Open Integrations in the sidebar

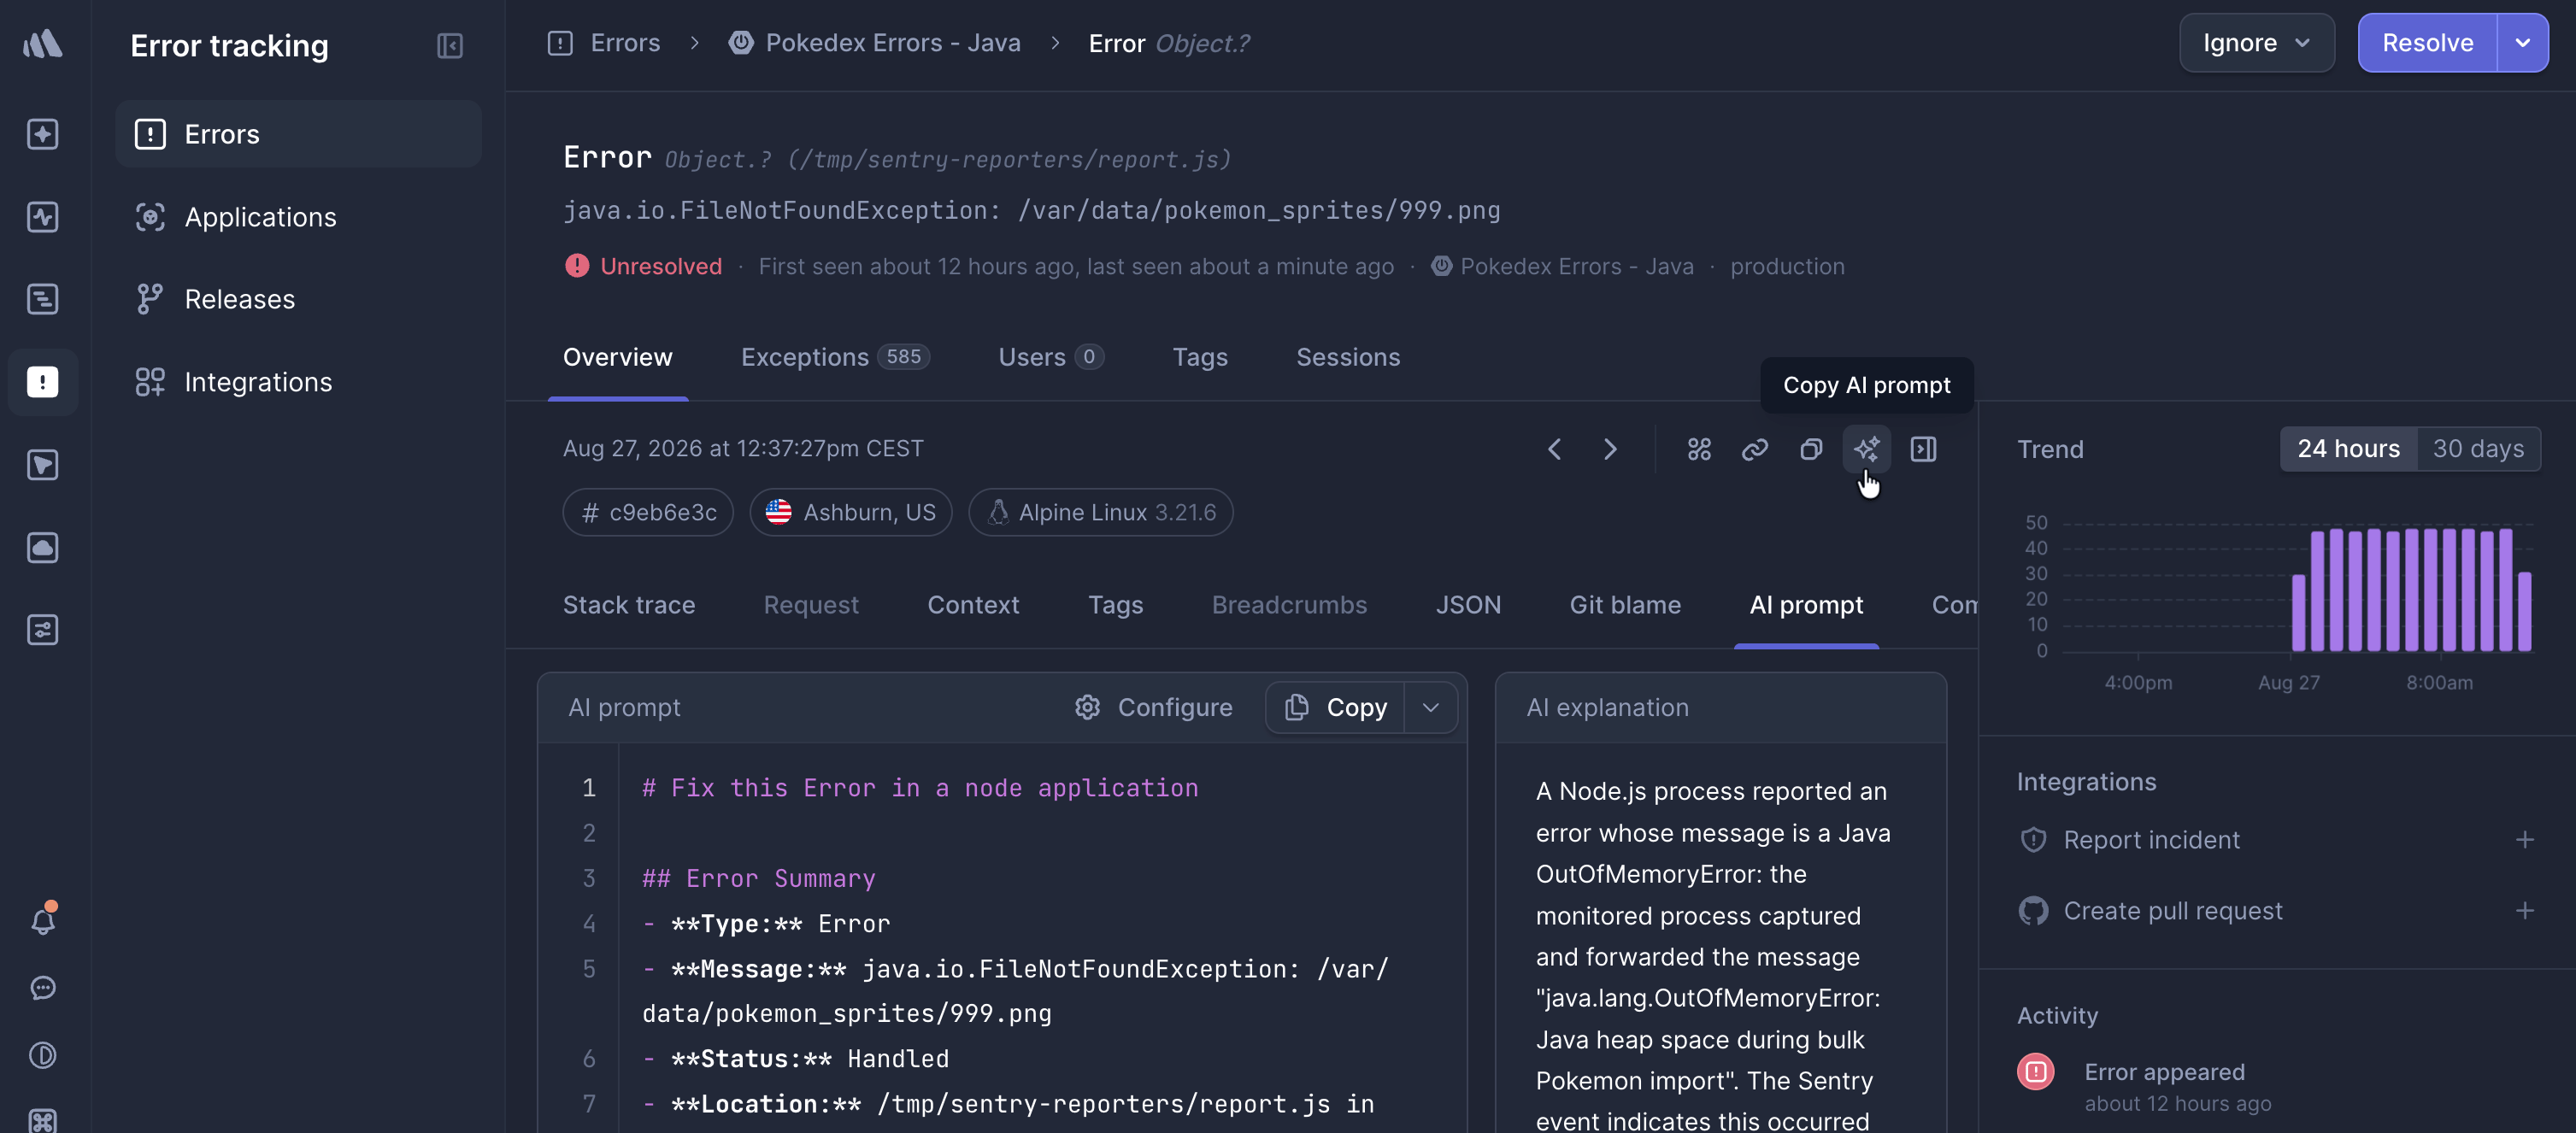(x=298, y=382)
